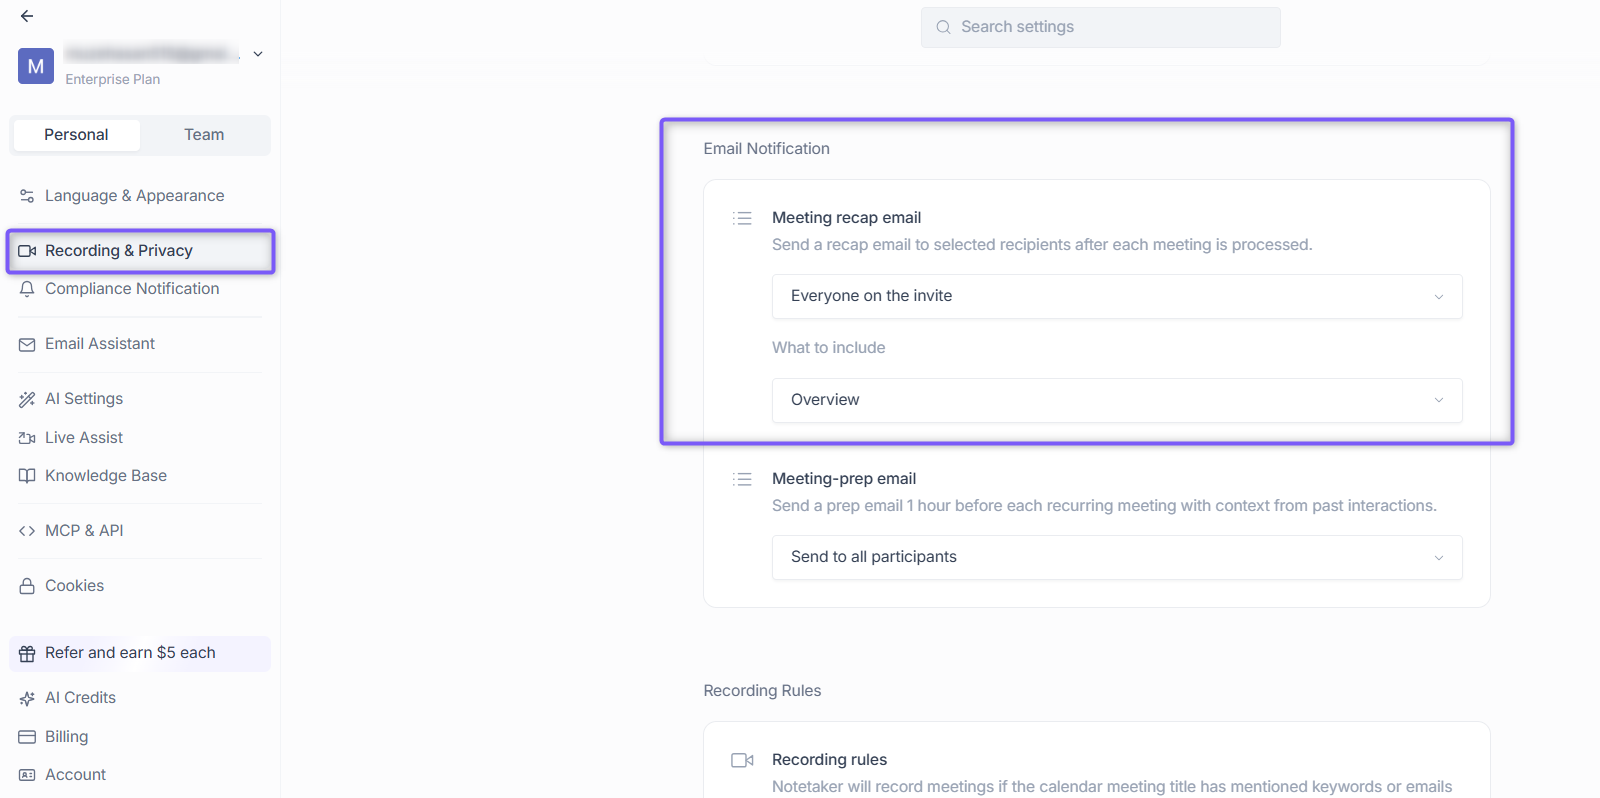Open Recording & Privacy settings
The image size is (1600, 798).
pos(140,251)
